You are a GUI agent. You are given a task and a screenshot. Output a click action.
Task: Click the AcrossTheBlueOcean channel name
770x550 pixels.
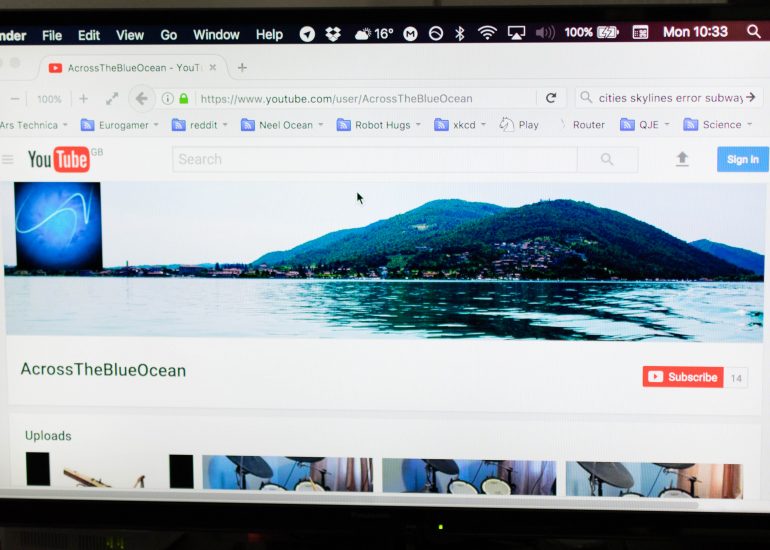103,370
